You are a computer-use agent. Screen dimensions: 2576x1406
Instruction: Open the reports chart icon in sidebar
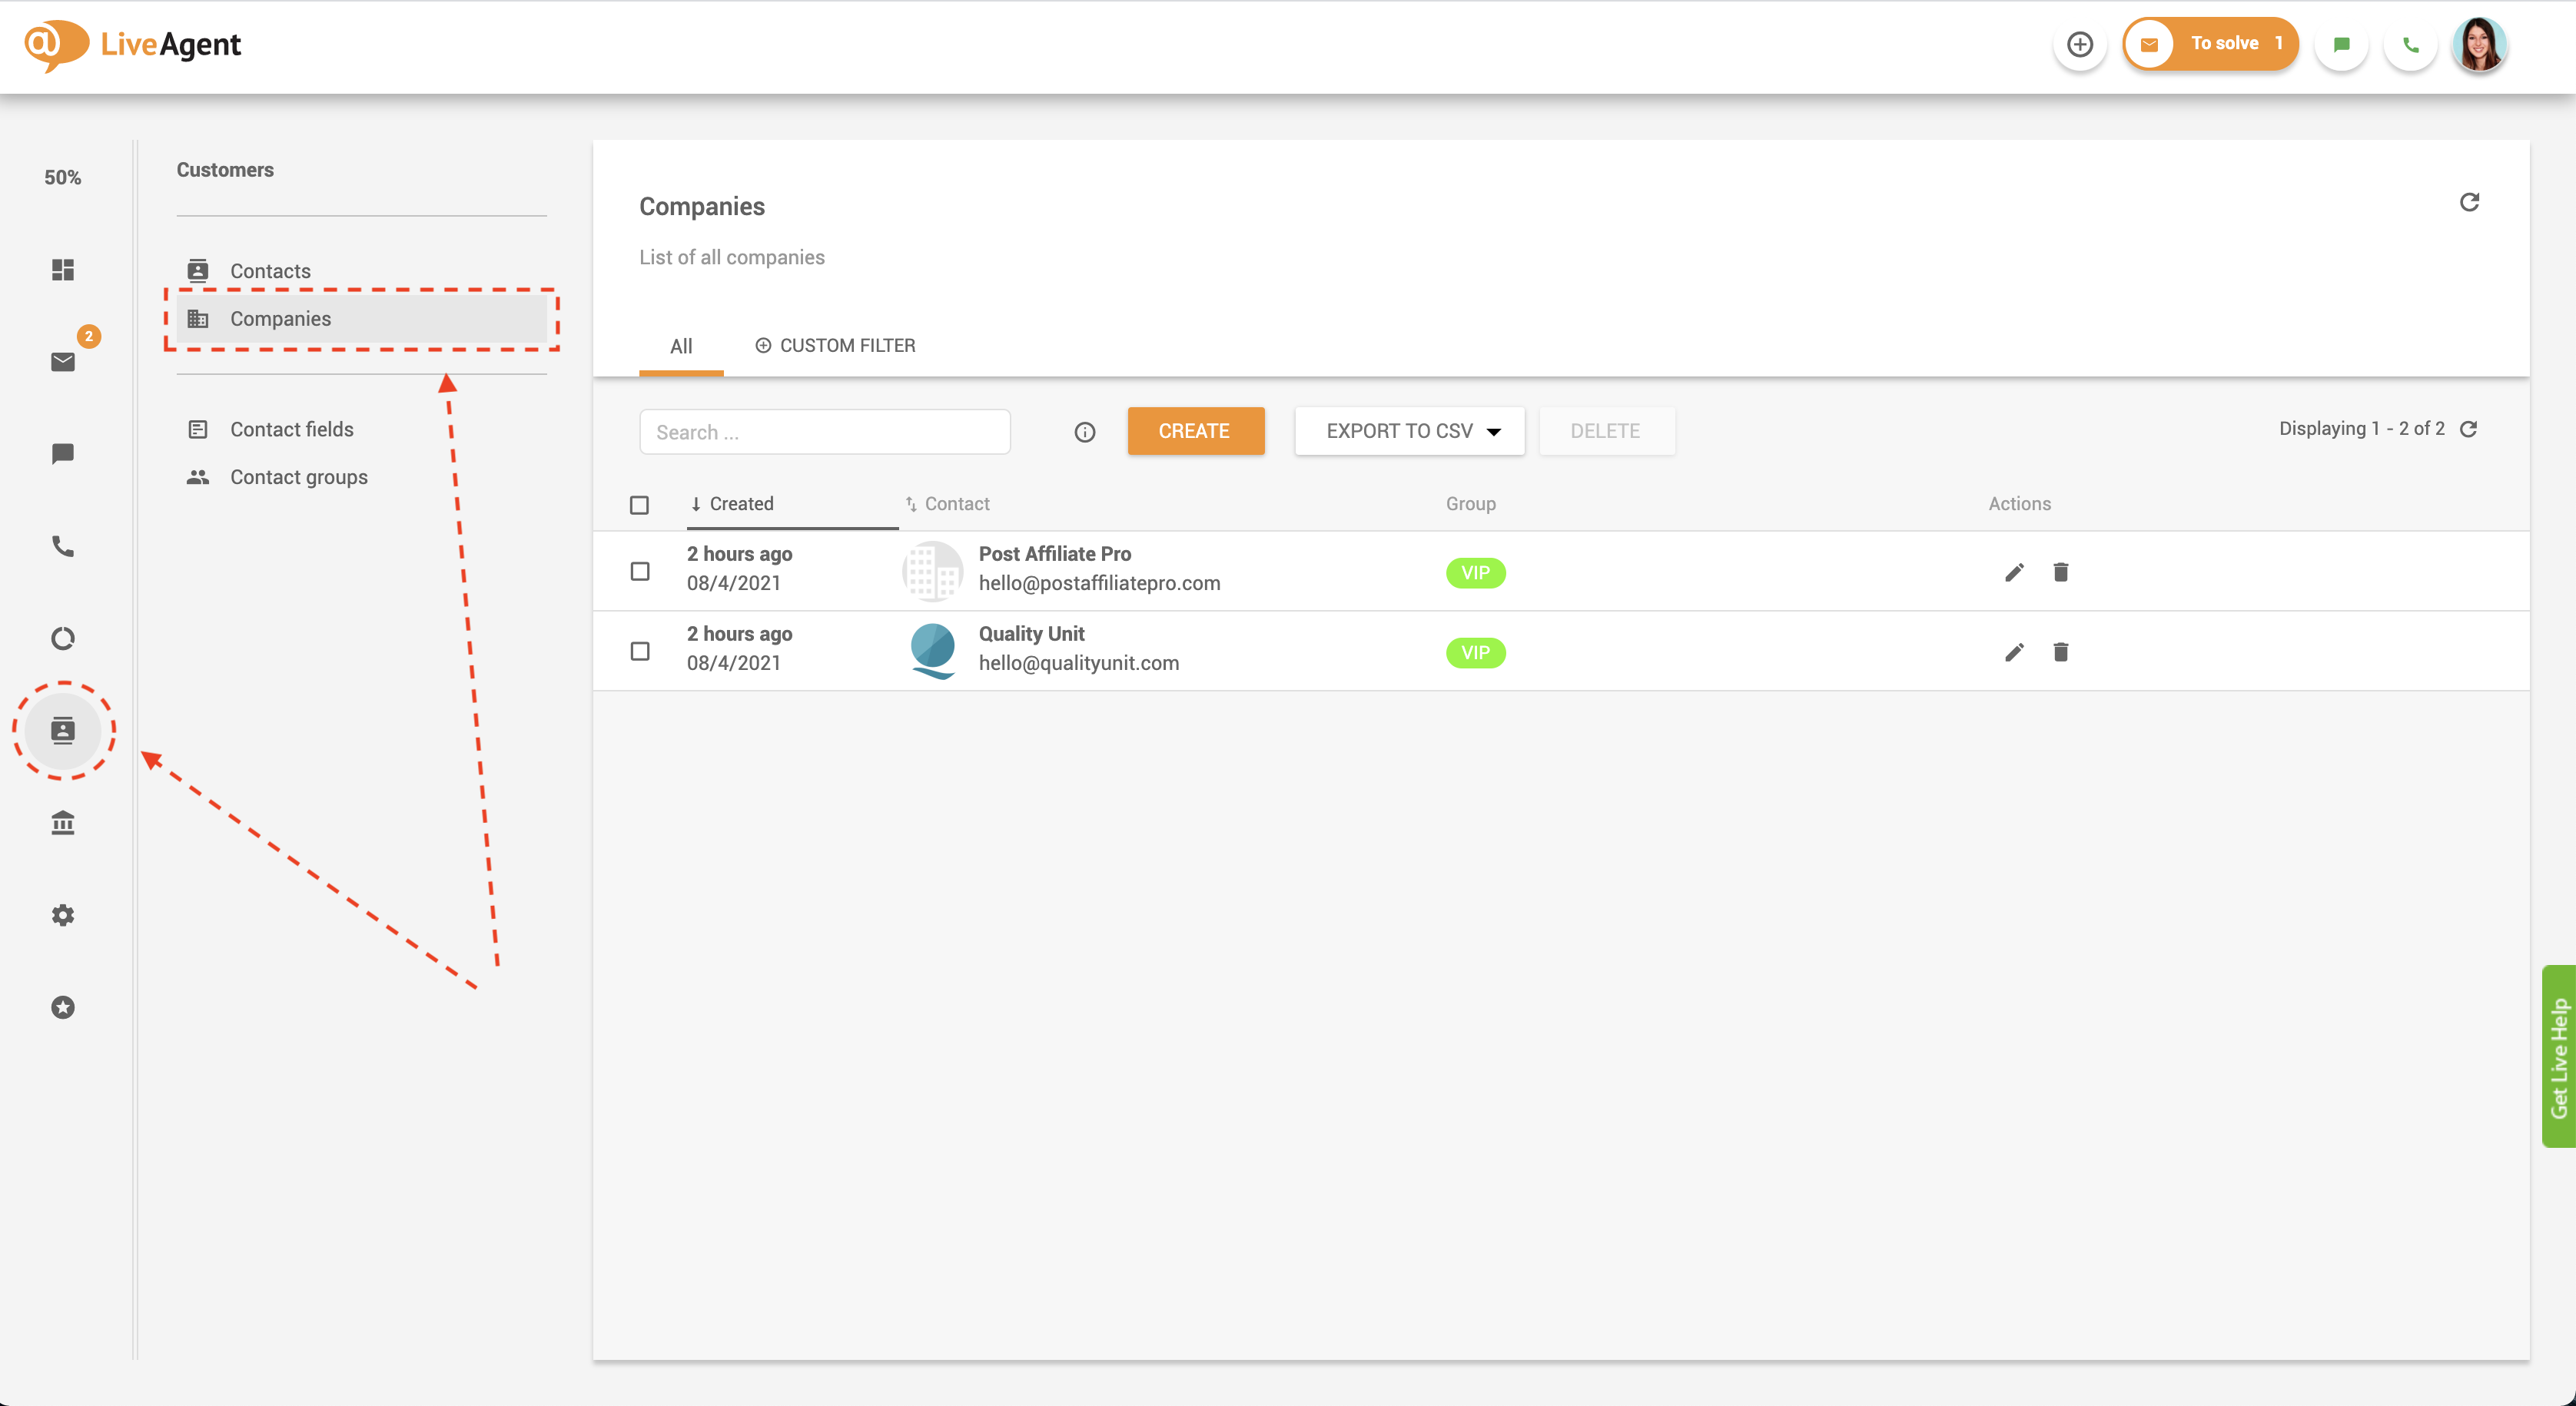pyautogui.click(x=63, y=638)
